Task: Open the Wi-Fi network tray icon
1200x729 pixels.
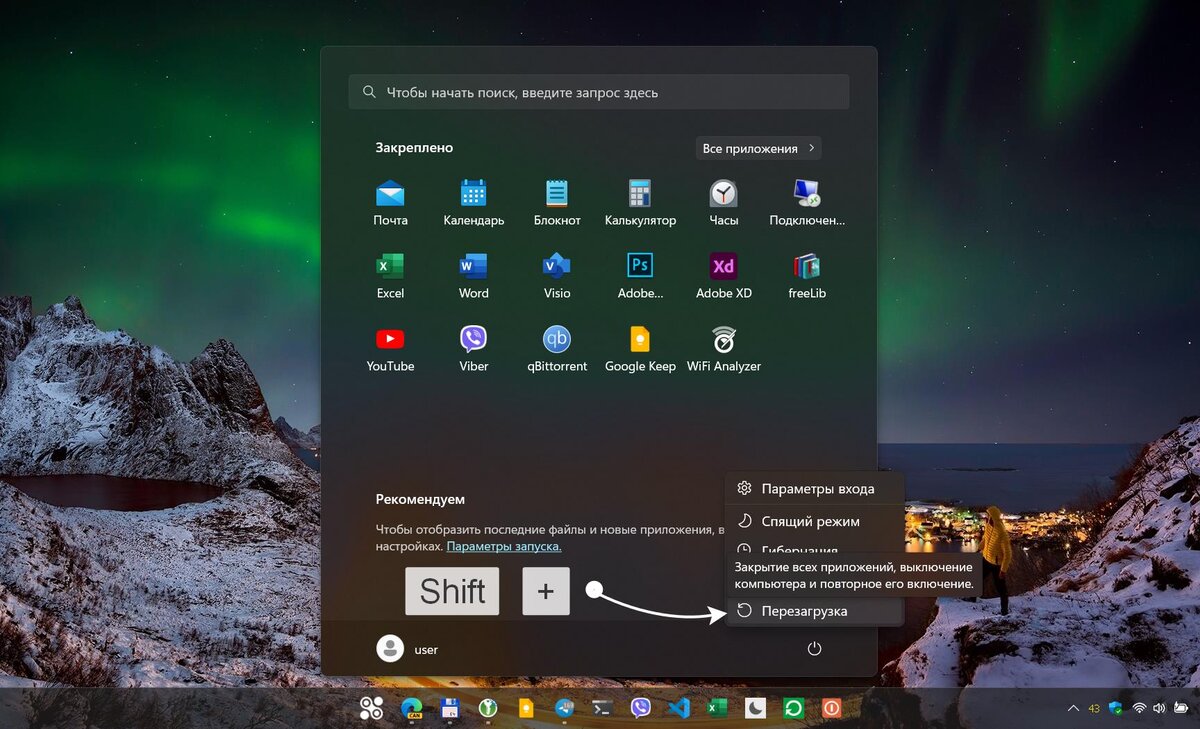Action: pyautogui.click(x=1138, y=708)
